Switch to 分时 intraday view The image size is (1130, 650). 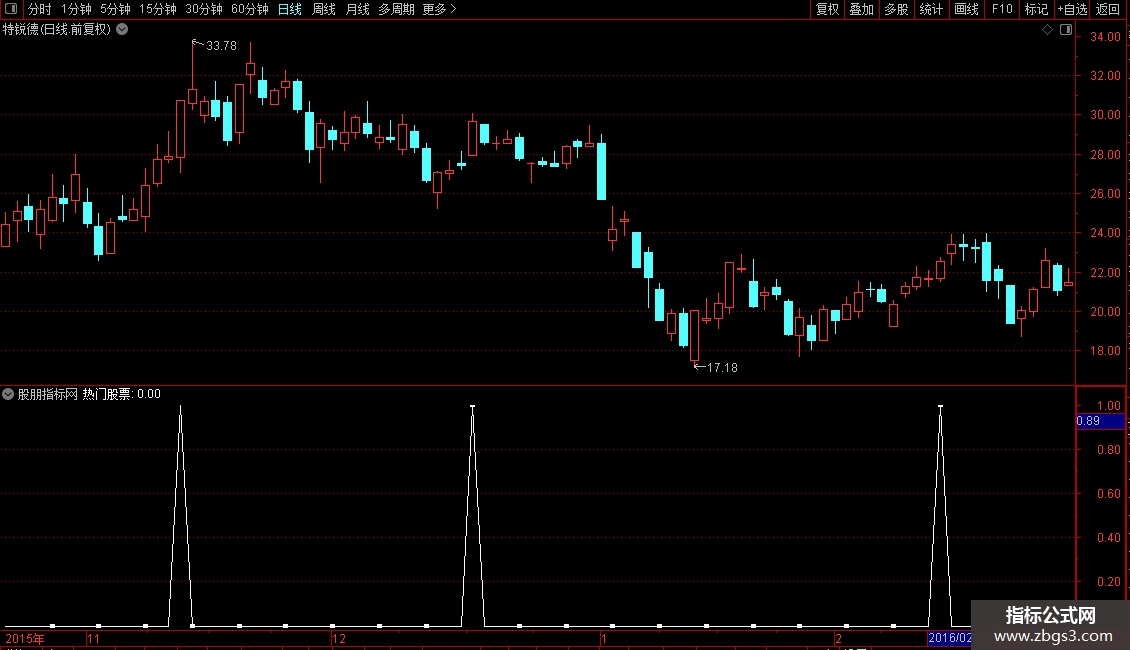40,9
